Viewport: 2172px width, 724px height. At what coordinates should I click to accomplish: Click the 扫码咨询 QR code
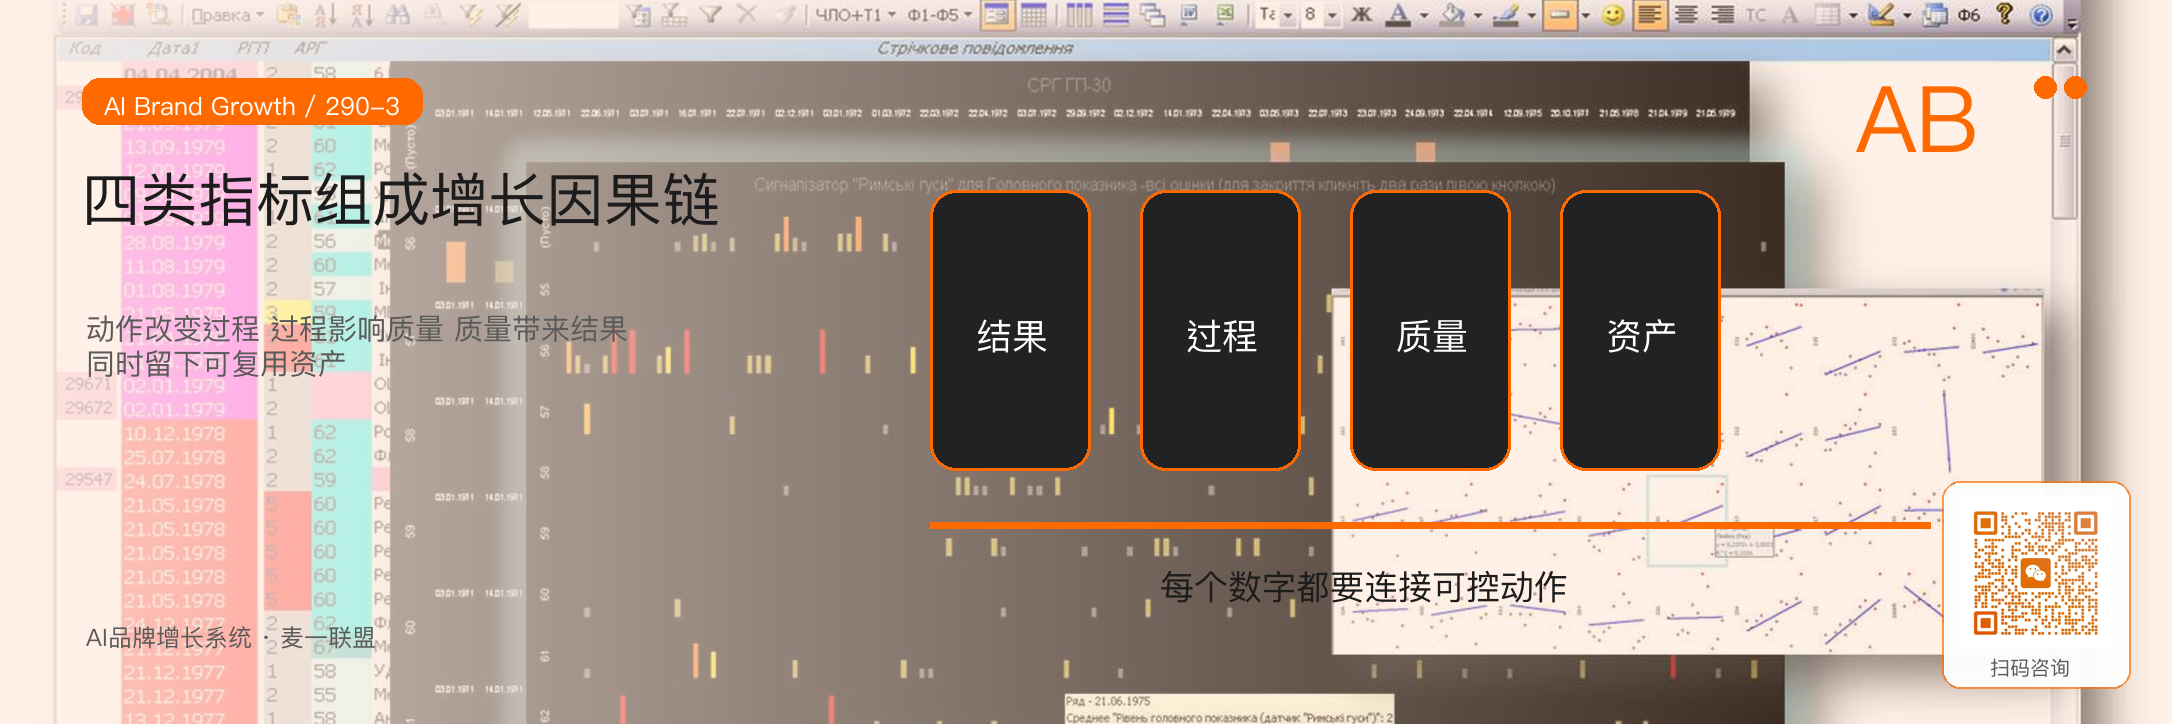(x=2036, y=573)
